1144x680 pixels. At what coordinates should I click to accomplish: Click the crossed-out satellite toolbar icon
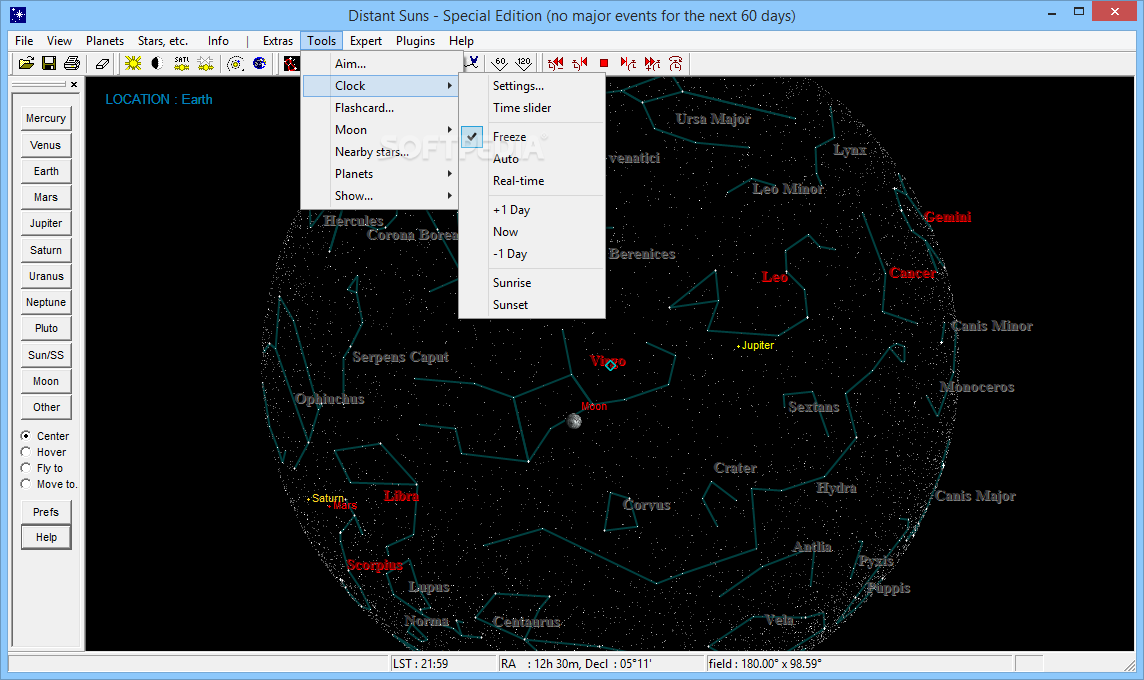(x=206, y=63)
